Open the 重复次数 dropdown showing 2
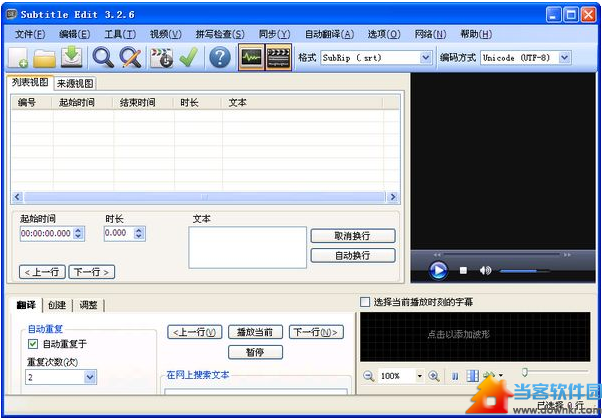This screenshot has height=420, width=602. pos(89,377)
